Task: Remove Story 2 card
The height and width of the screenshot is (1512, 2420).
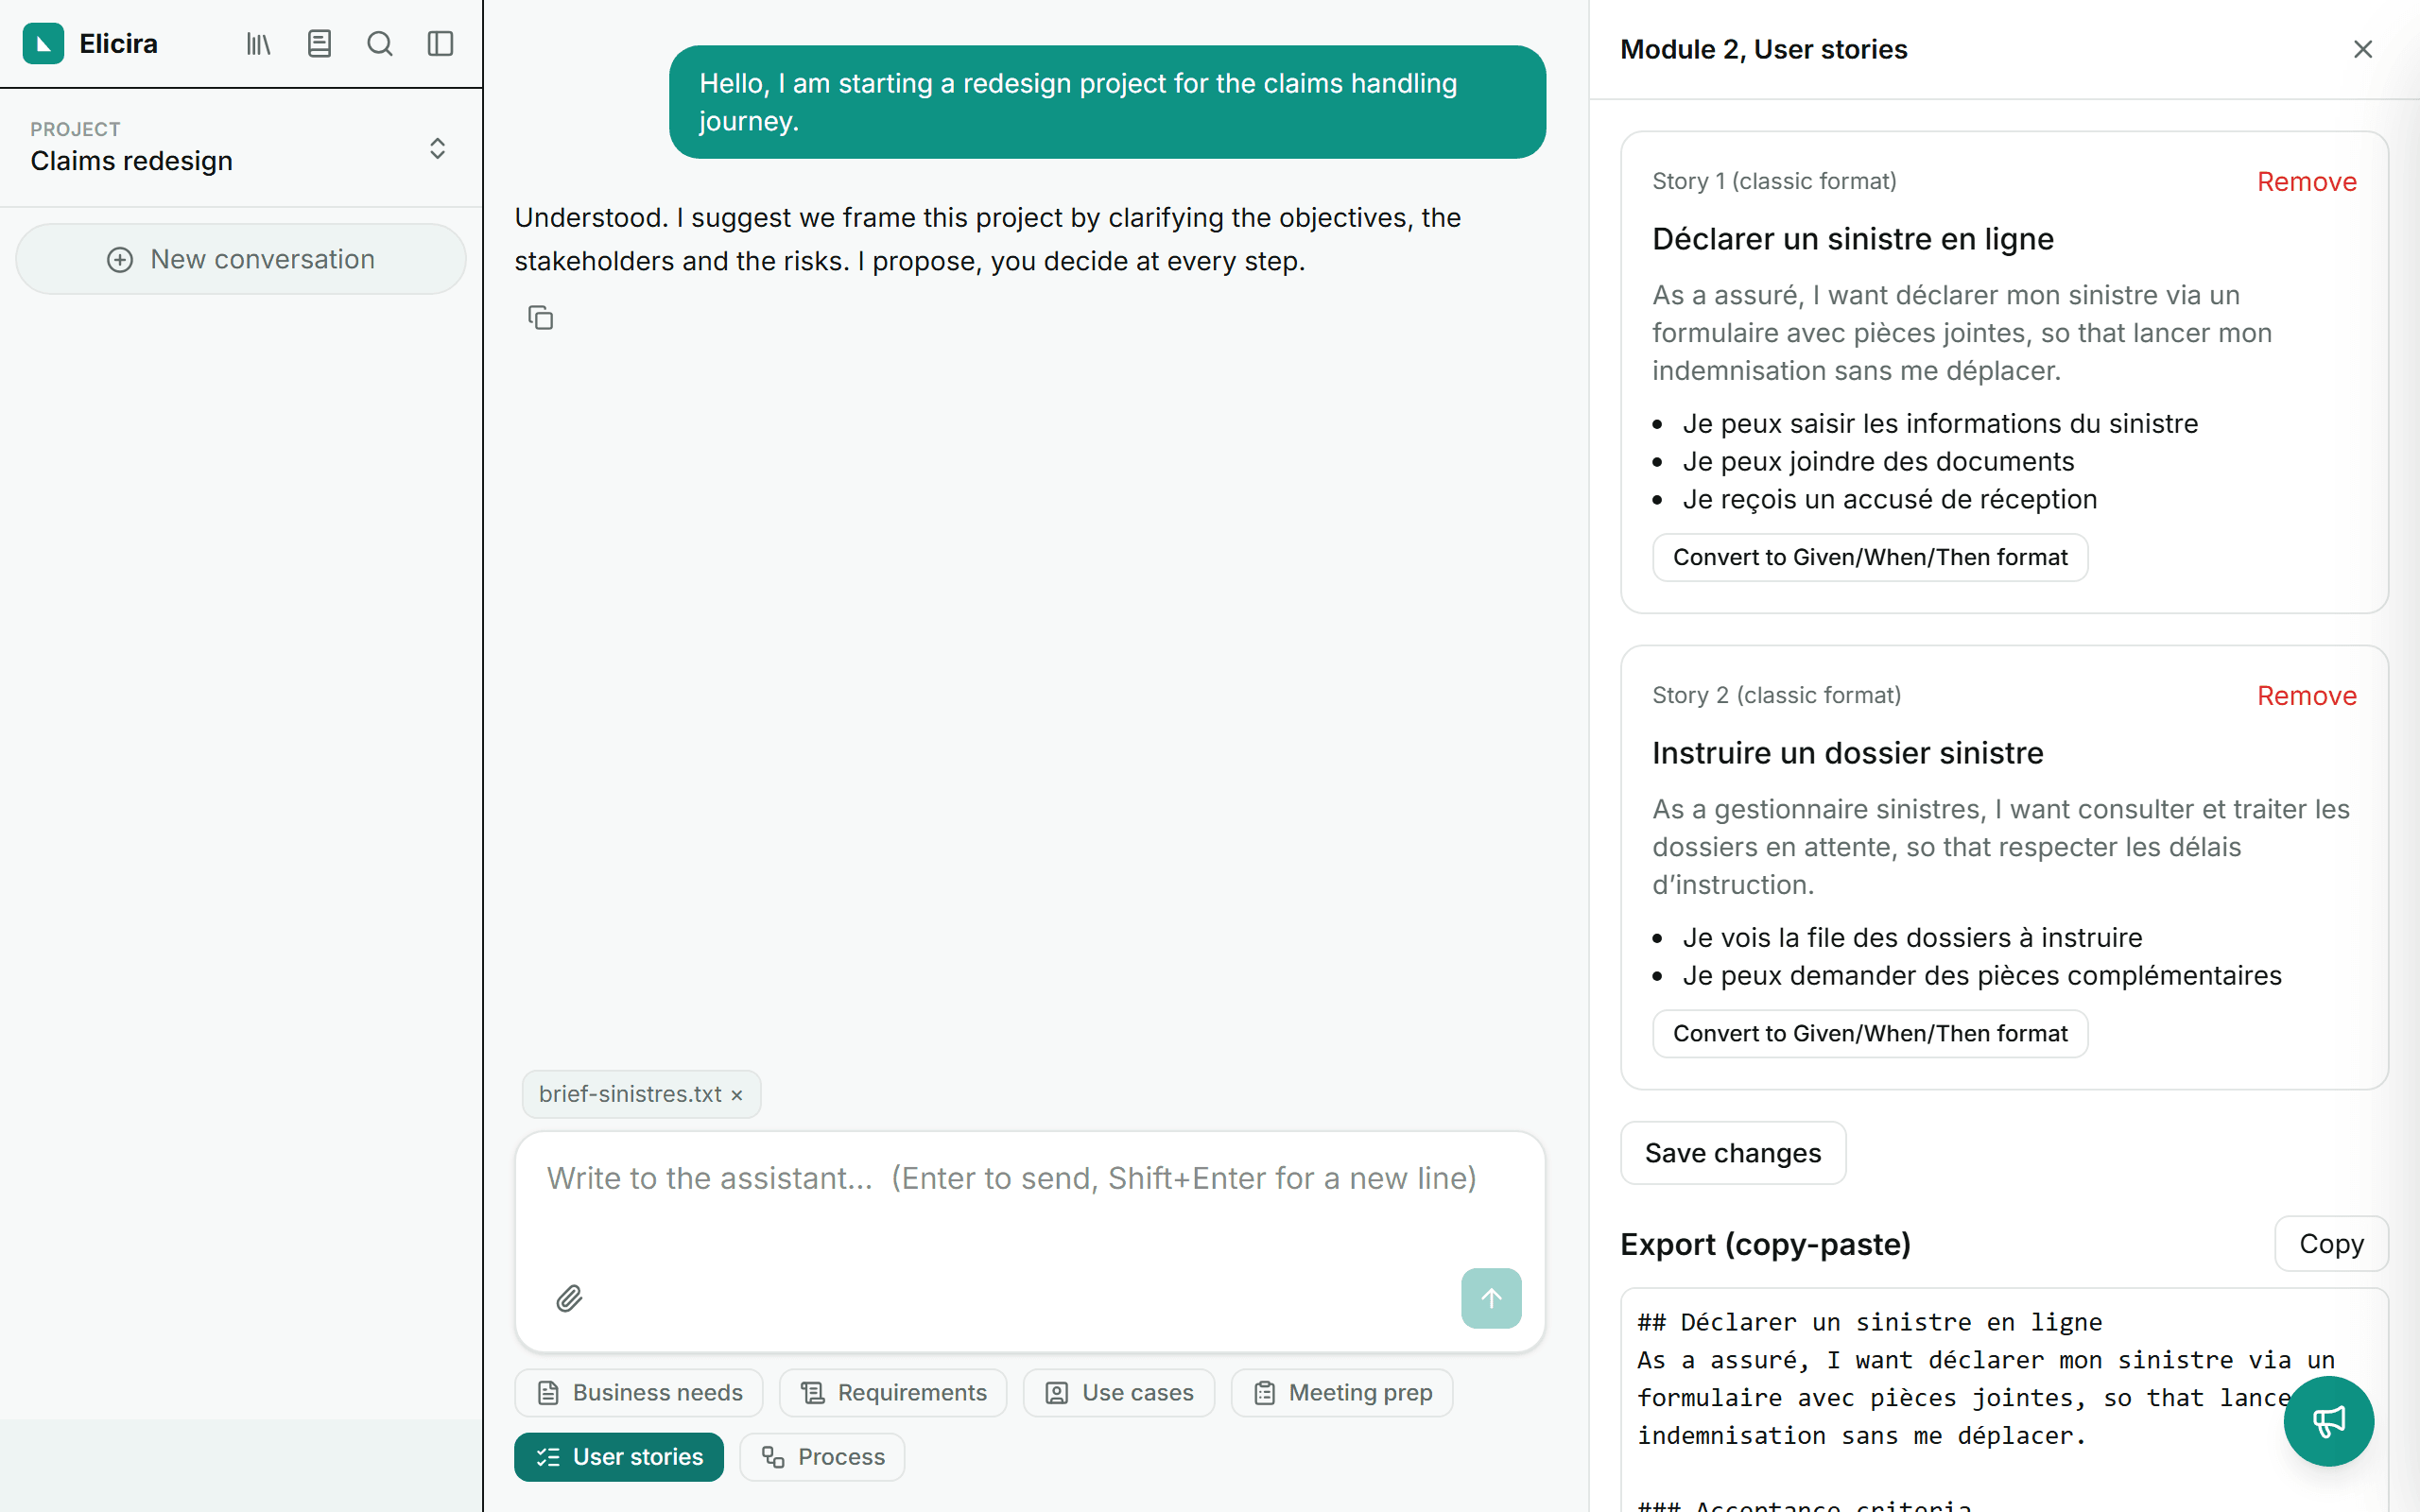Action: pyautogui.click(x=2307, y=695)
